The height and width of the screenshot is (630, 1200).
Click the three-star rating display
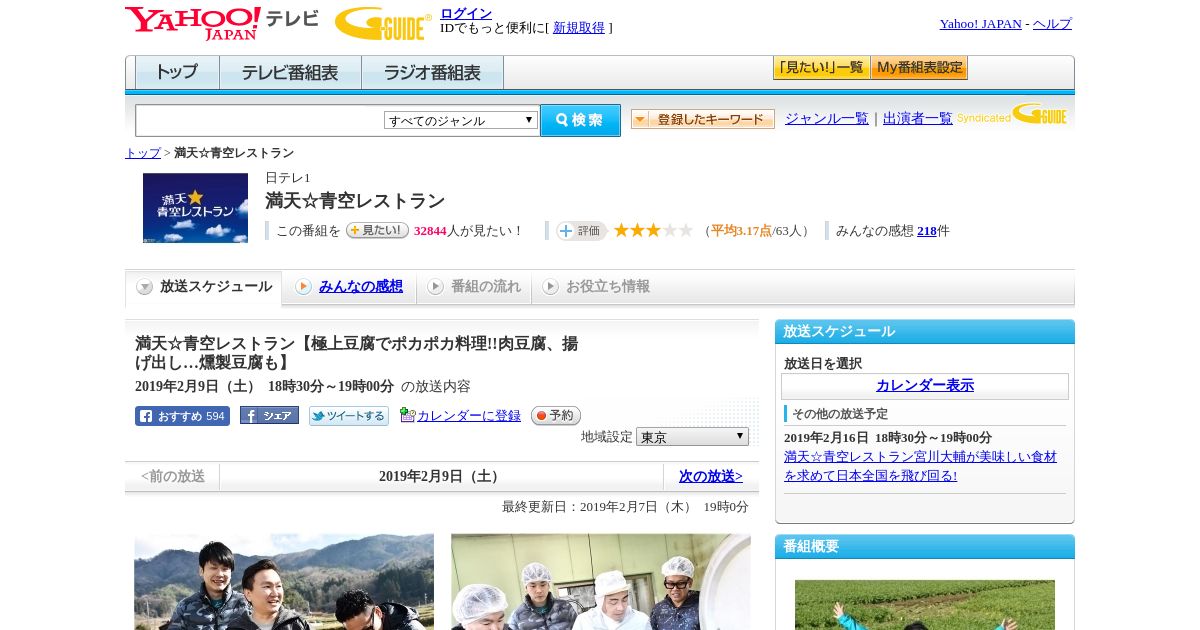[x=653, y=231]
